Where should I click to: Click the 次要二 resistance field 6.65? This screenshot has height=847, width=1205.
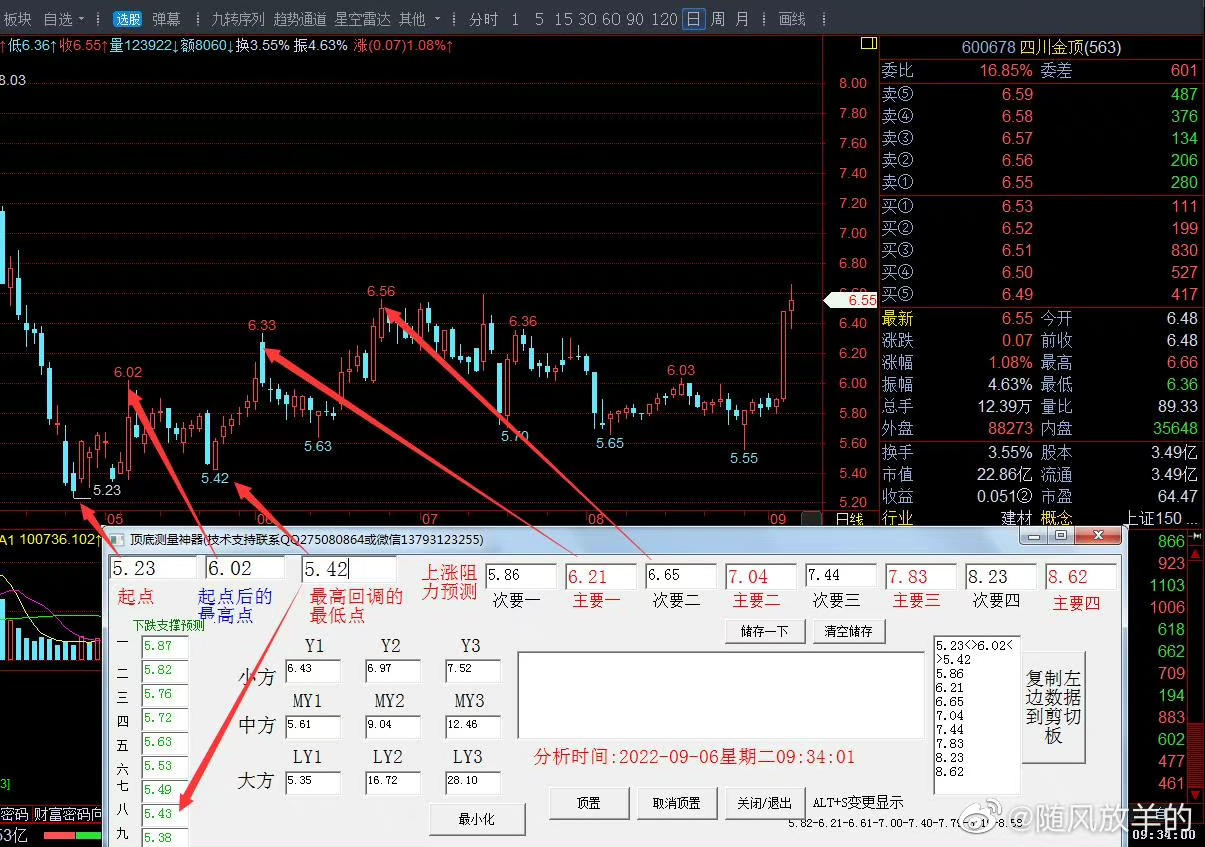[x=681, y=576]
